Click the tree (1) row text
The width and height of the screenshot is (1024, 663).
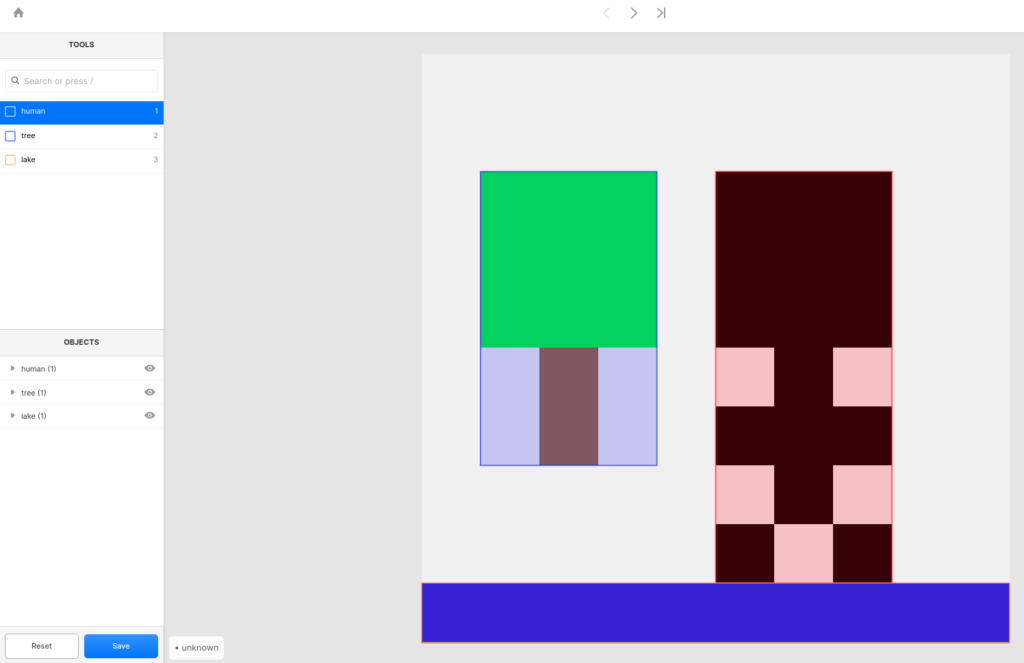[x=33, y=393]
